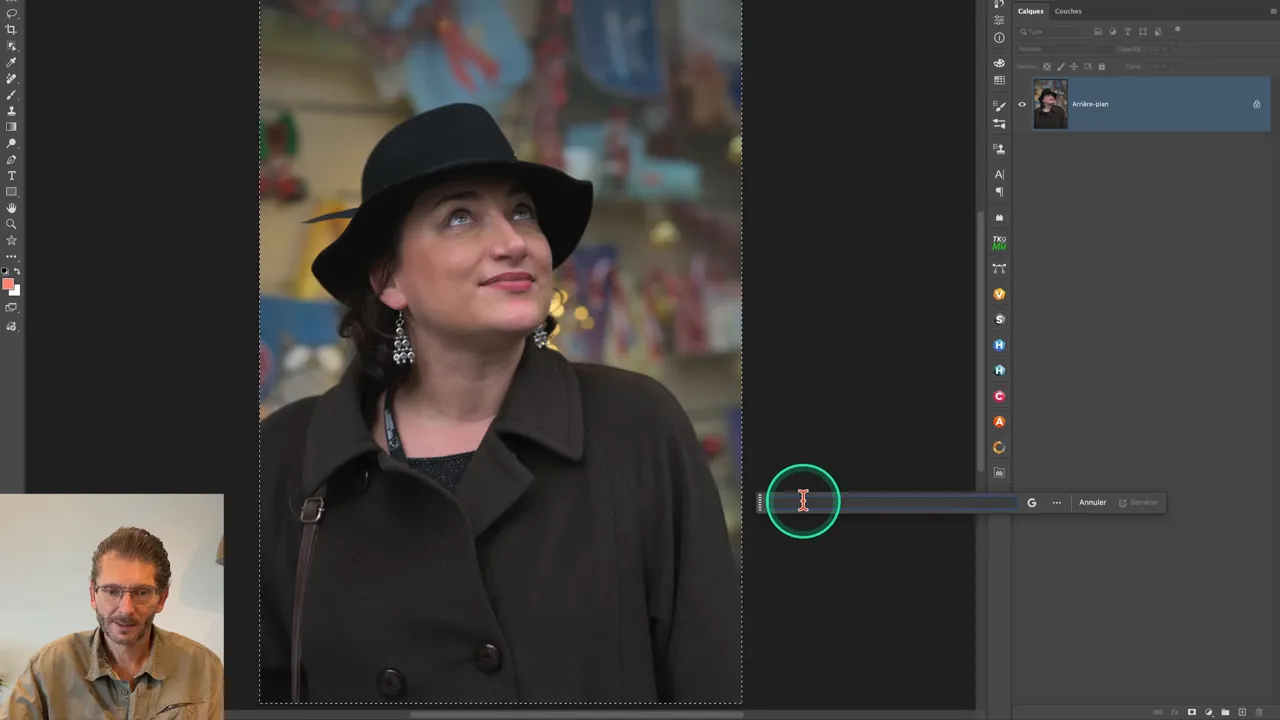Select the Eyedropper tool
Viewport: 1280px width, 720px height.
[12, 62]
